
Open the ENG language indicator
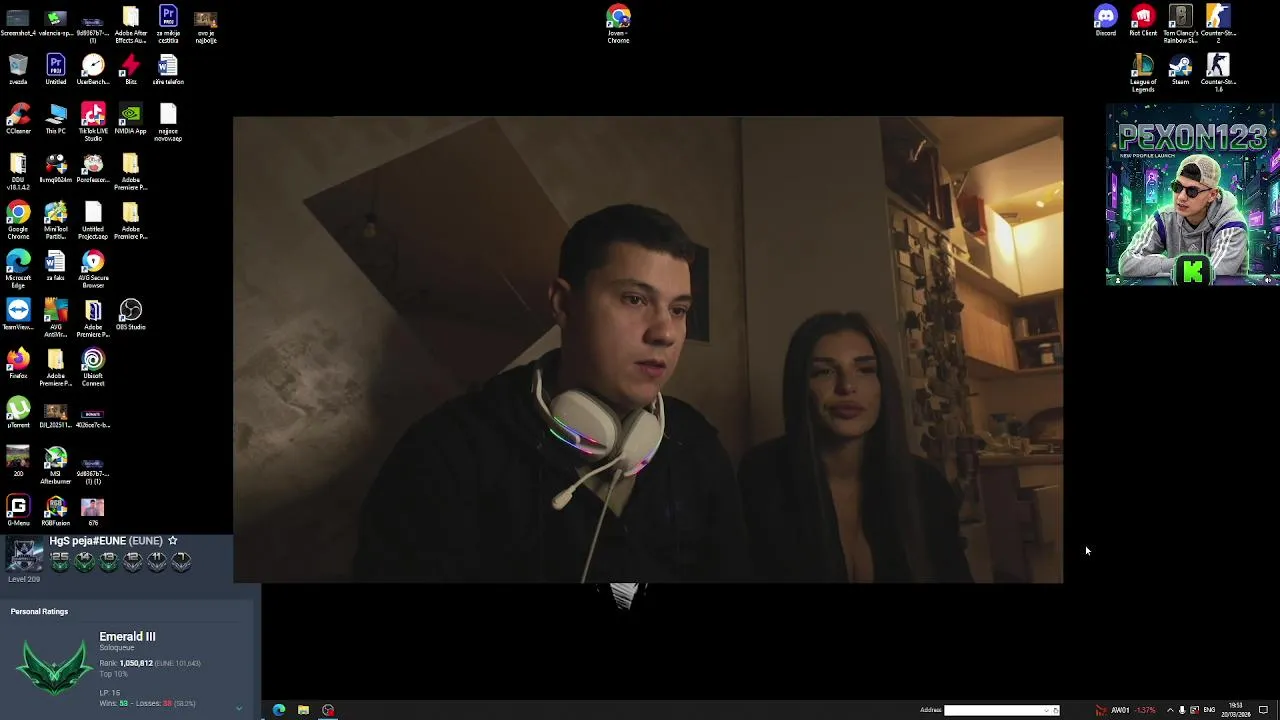coord(1209,710)
